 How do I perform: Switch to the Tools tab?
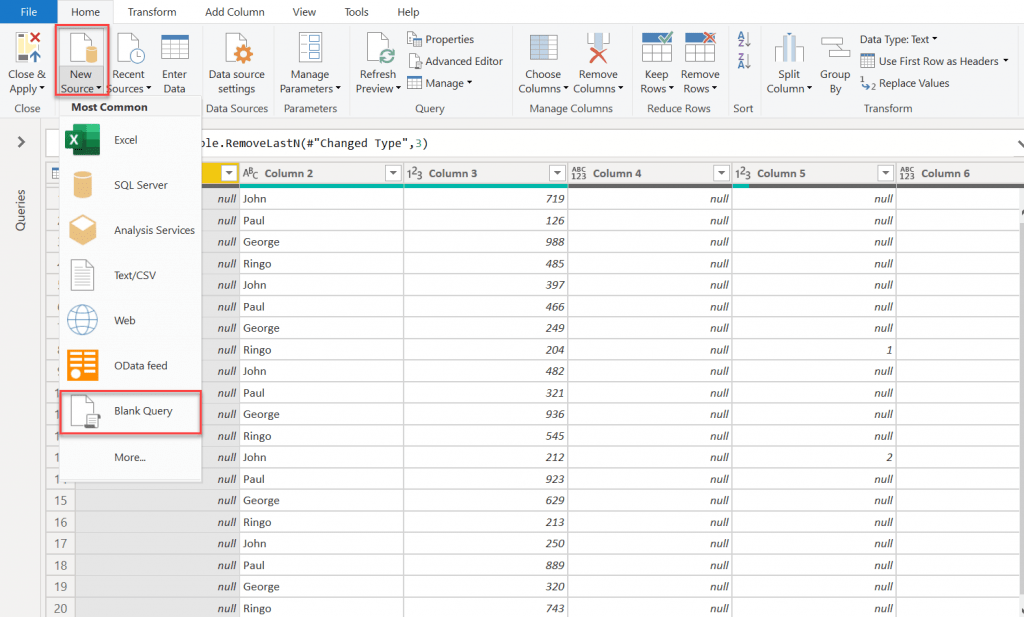[356, 12]
